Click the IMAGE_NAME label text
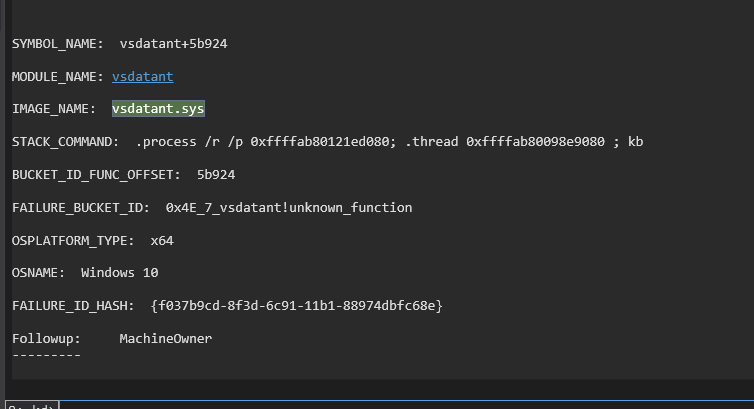754x409 pixels. [54, 109]
